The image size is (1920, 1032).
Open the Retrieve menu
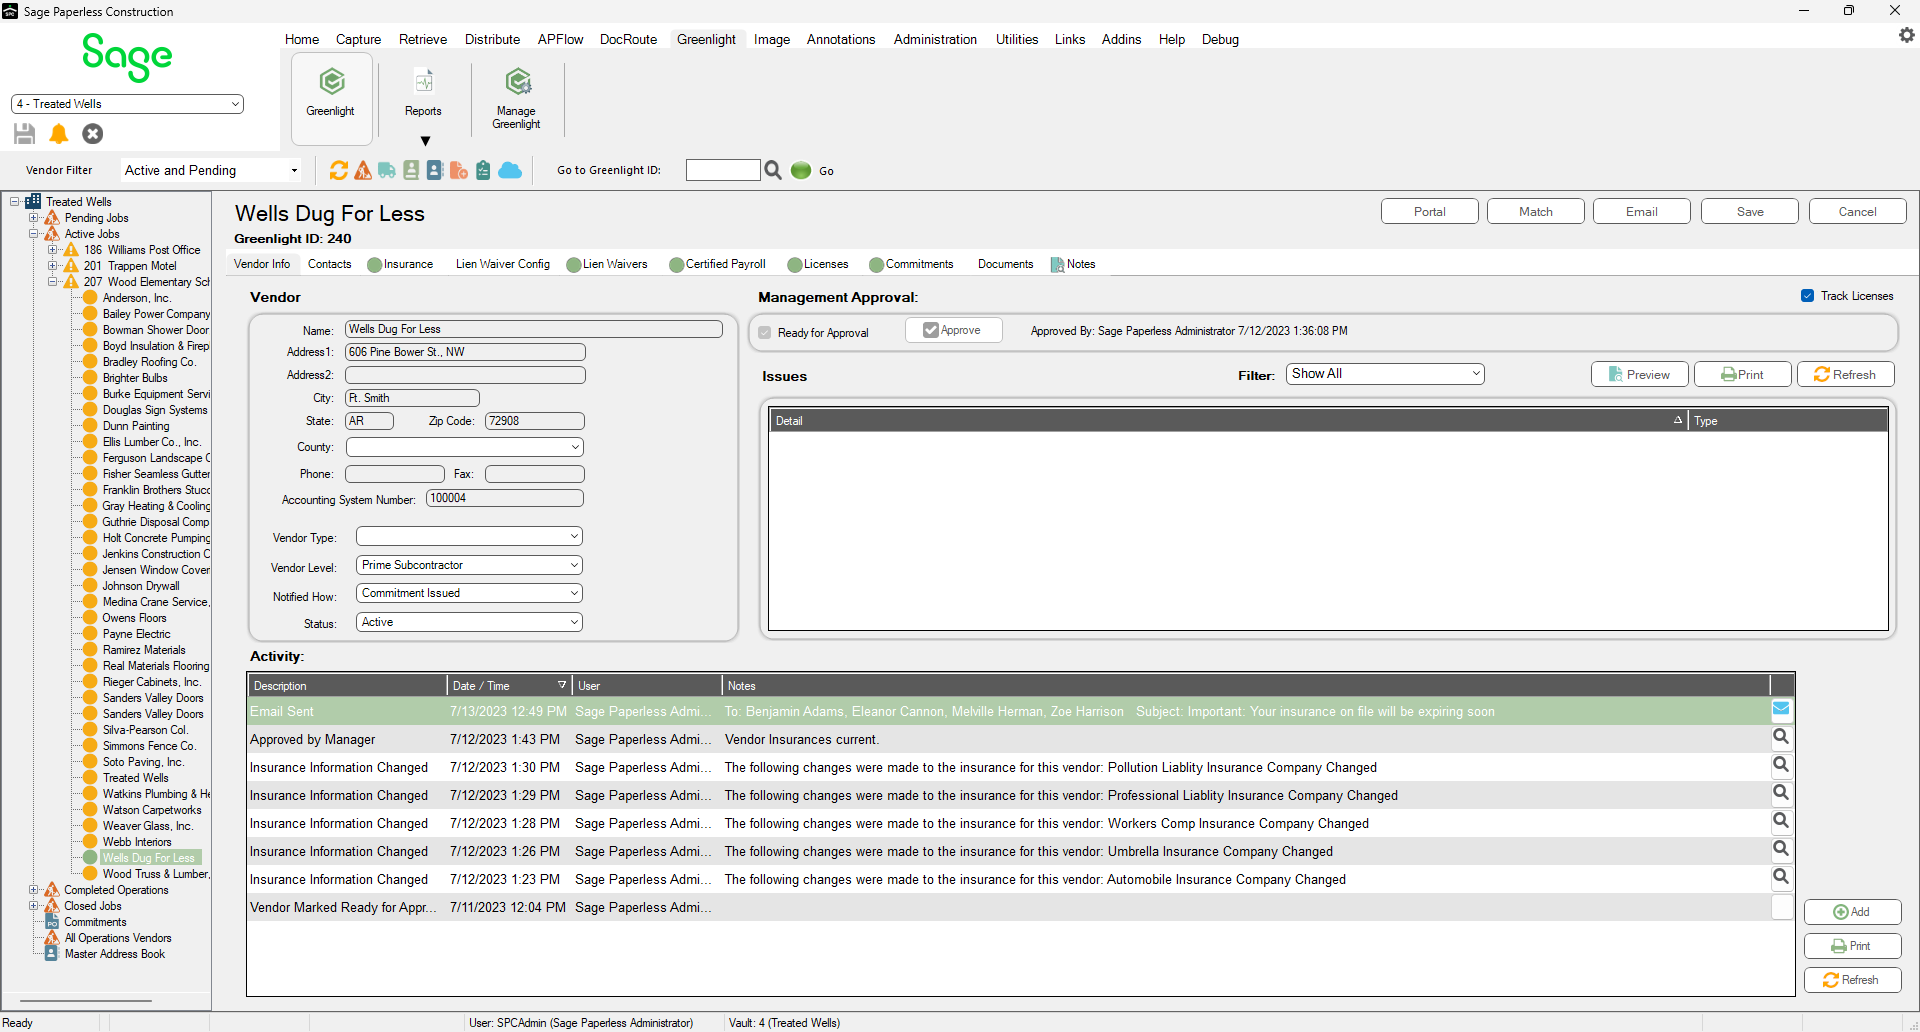[423, 39]
